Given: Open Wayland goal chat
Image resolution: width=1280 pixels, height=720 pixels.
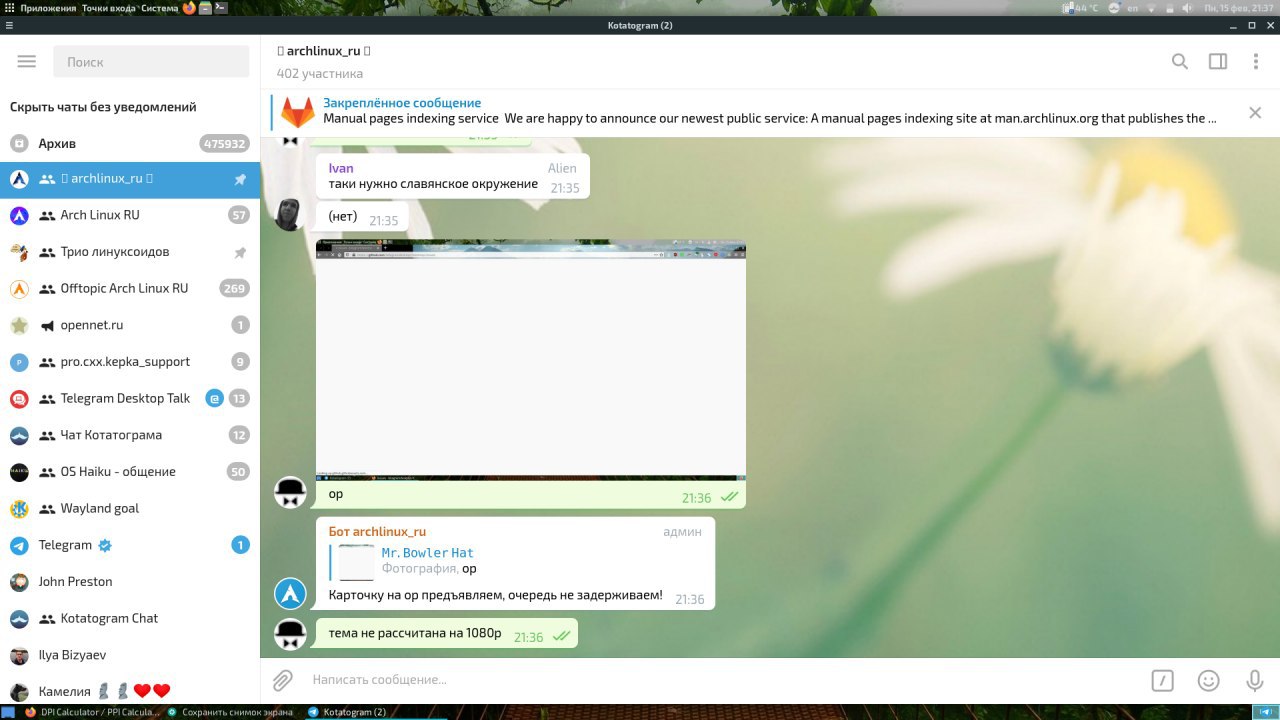Looking at the screenshot, I should (130, 508).
